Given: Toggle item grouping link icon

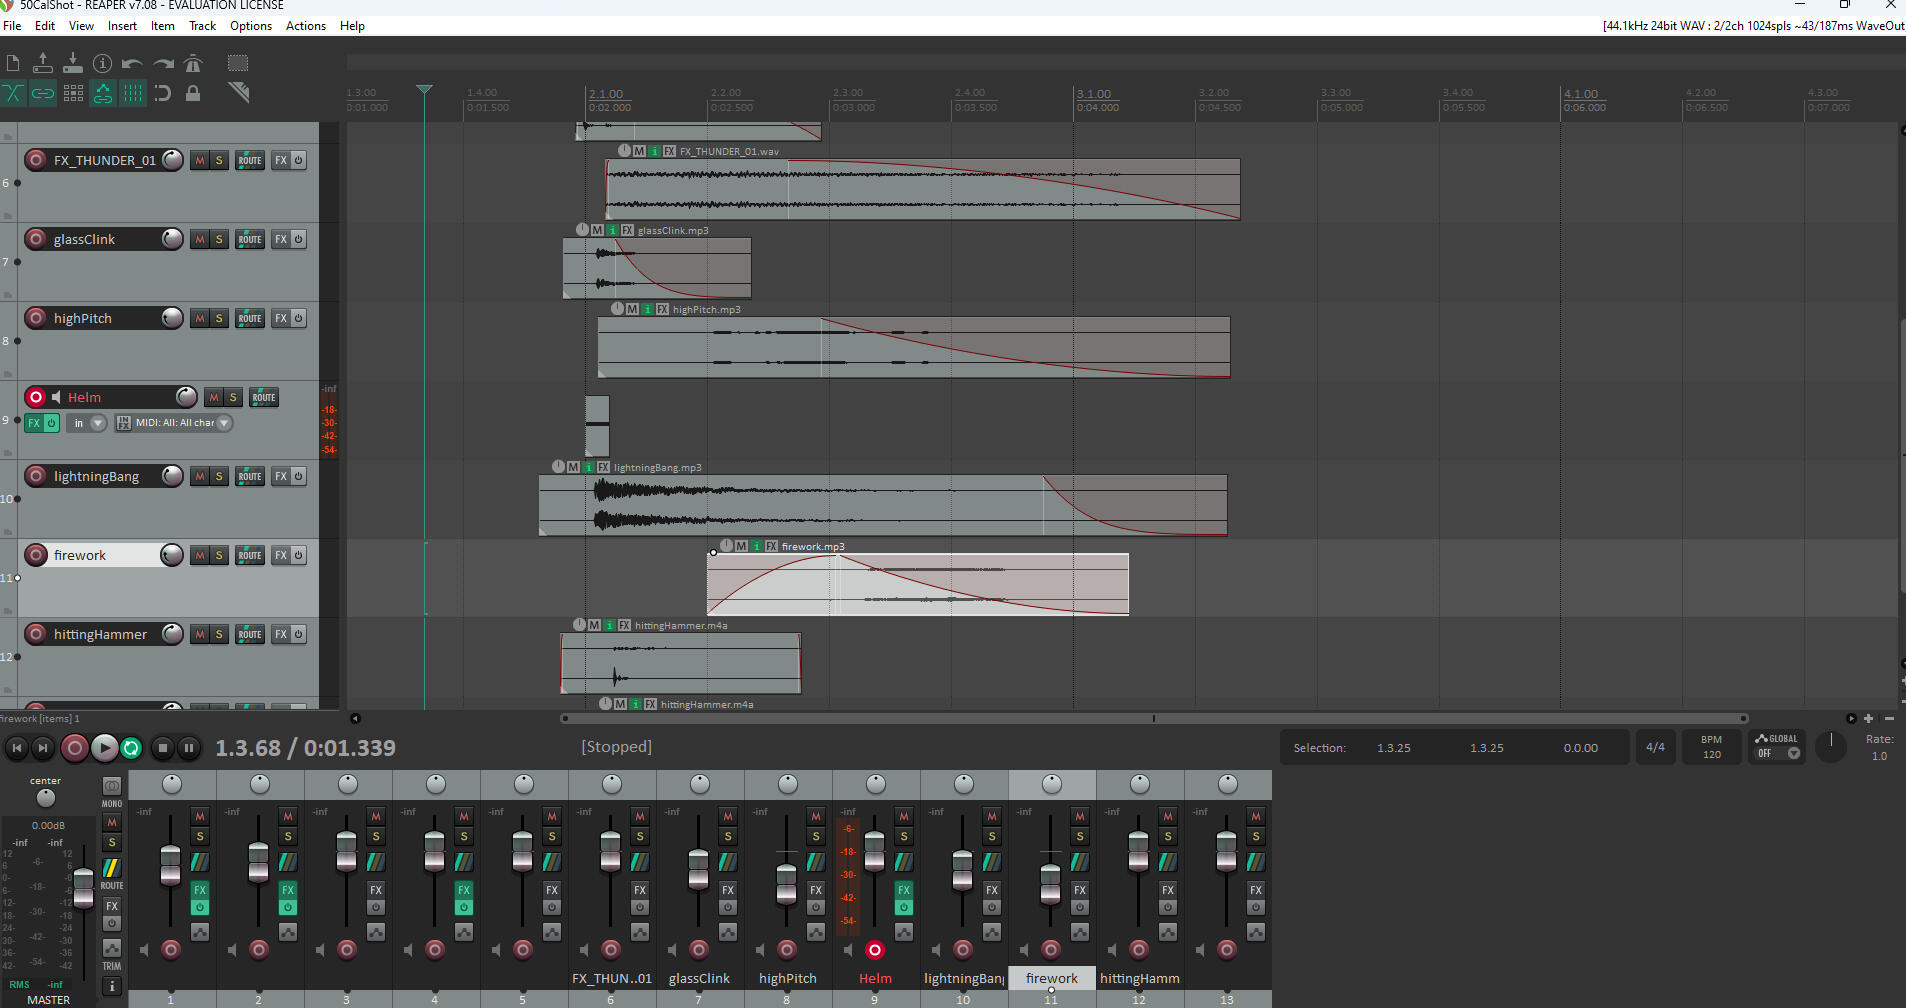Looking at the screenshot, I should pyautogui.click(x=43, y=93).
